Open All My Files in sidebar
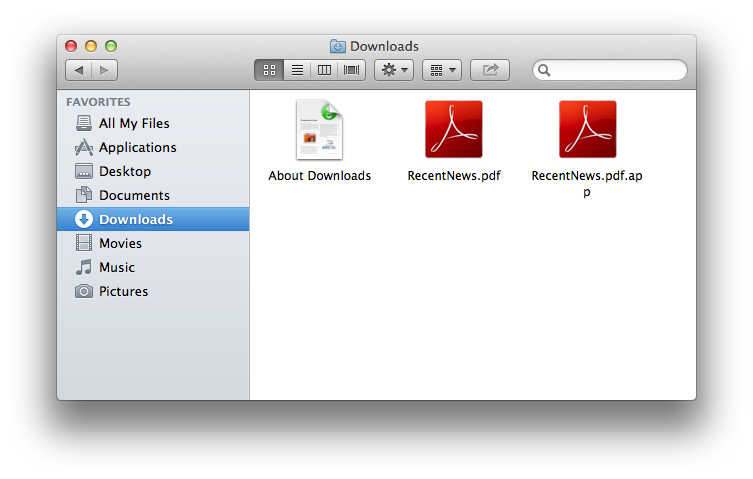The height and width of the screenshot is (479, 753). pos(134,123)
